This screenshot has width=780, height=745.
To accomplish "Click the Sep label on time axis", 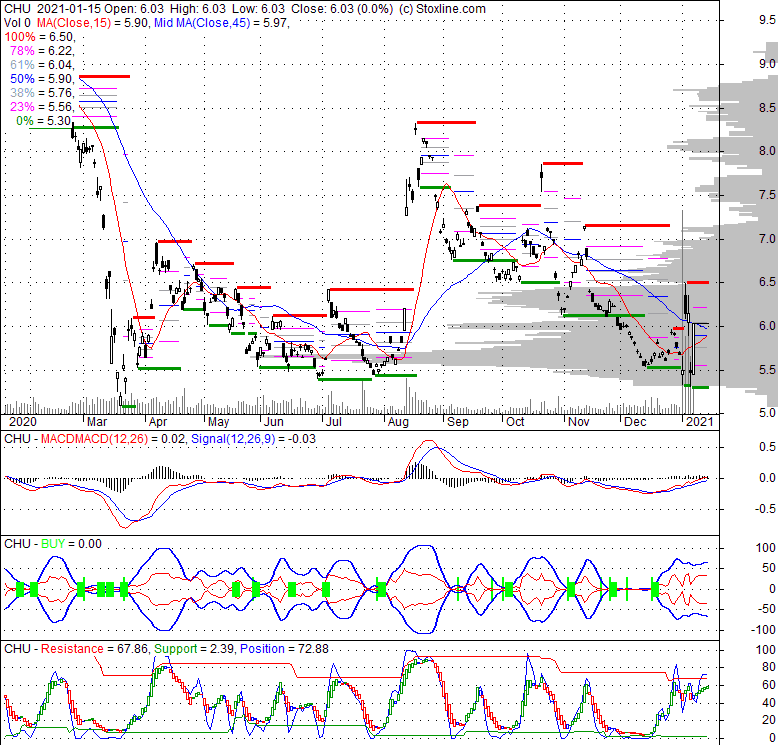I will point(458,422).
